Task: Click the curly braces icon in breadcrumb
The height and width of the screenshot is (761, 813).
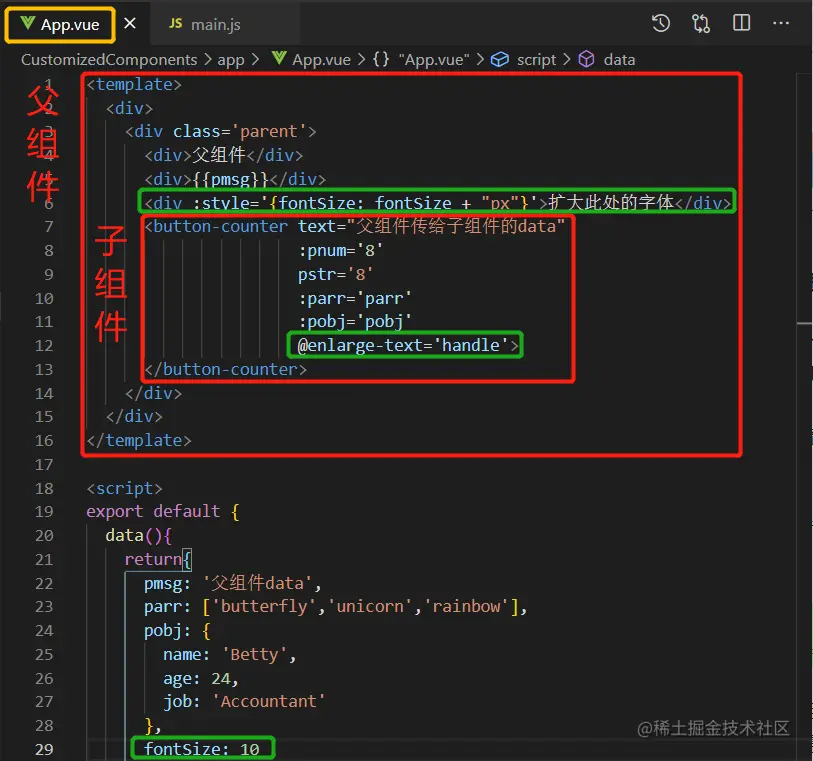Action: coord(381,59)
